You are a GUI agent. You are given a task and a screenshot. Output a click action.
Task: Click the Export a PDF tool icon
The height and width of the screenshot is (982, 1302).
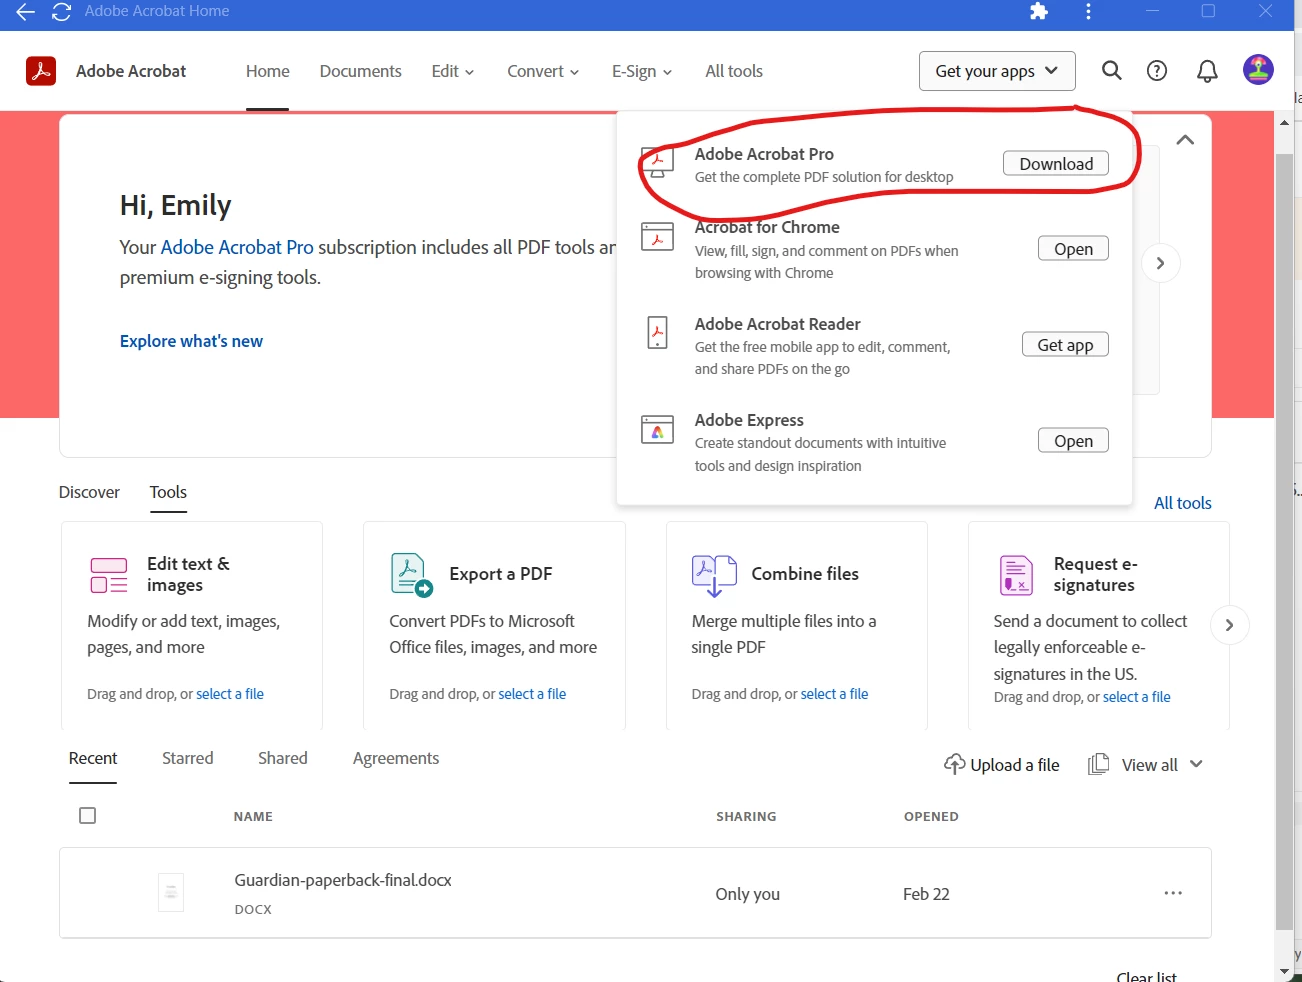(412, 575)
